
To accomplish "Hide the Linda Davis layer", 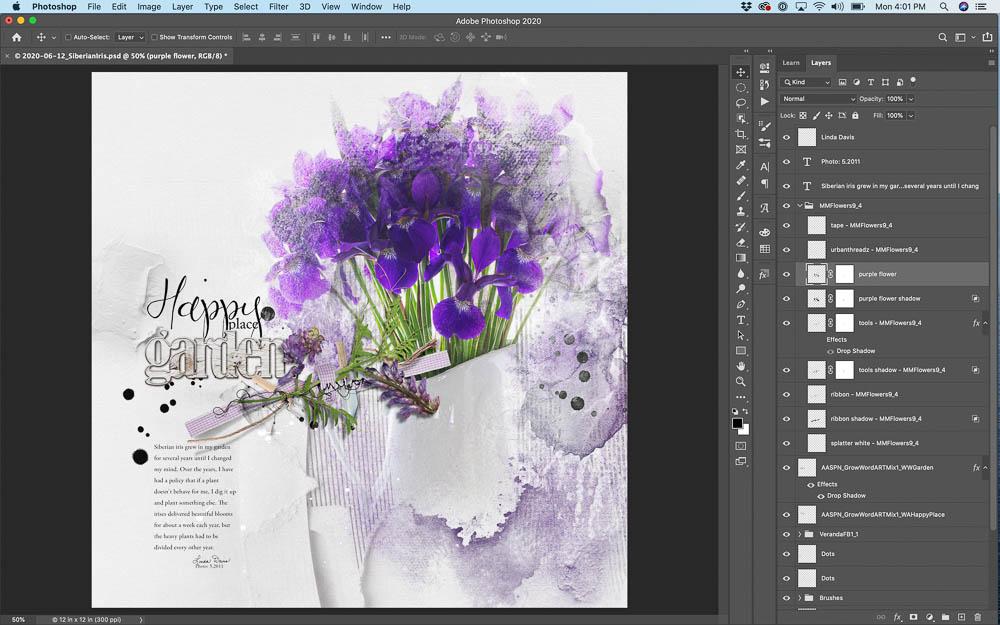I will [786, 137].
